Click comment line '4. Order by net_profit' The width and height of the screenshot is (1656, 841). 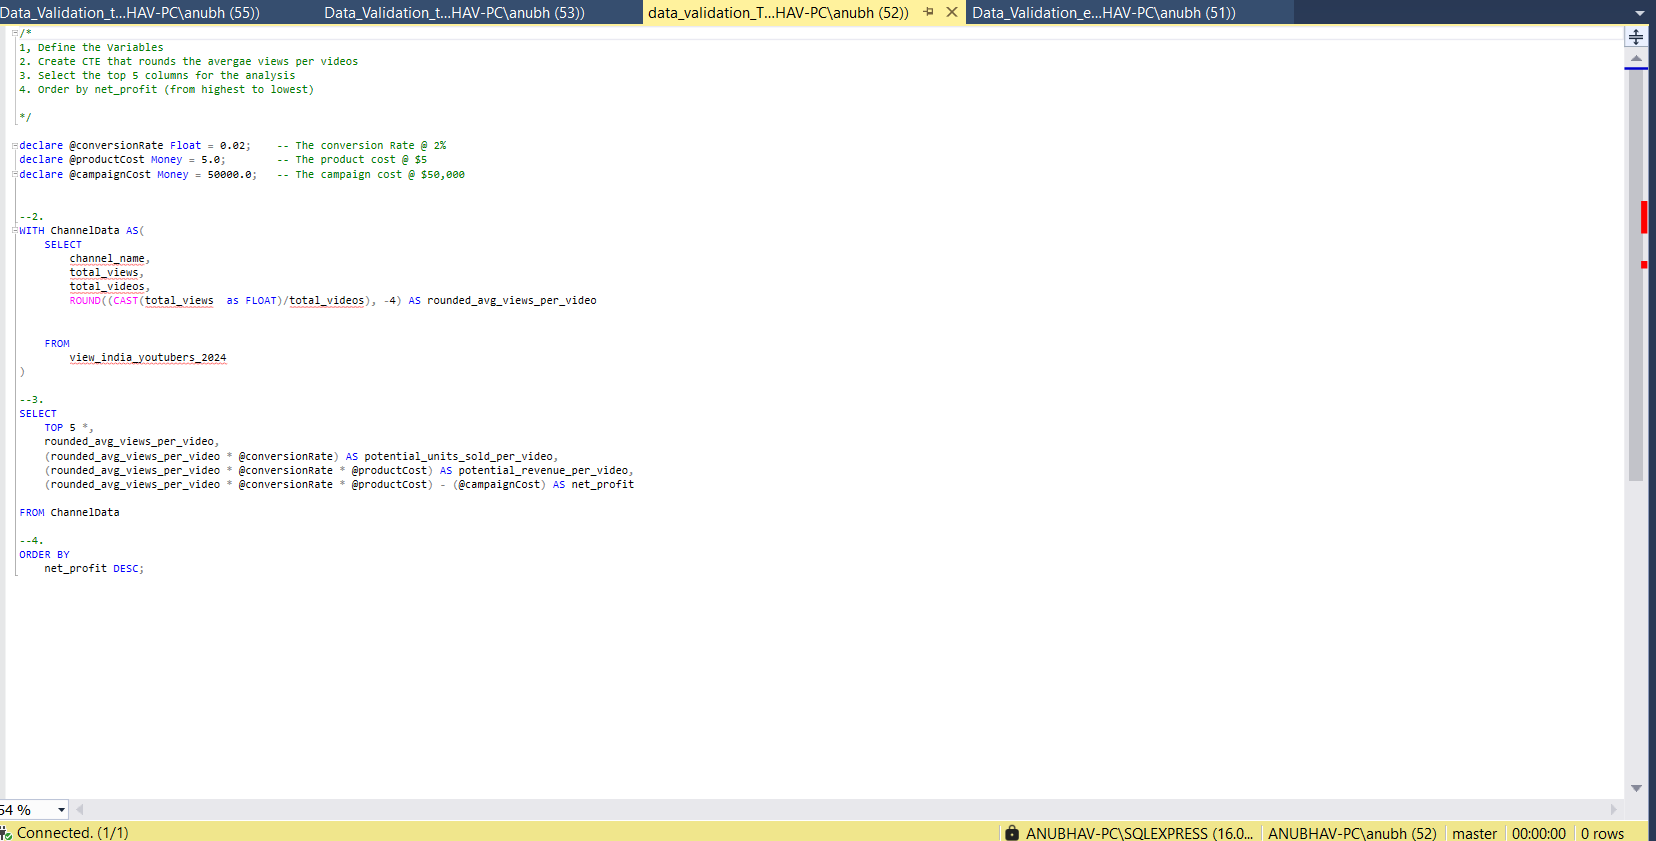[x=166, y=89]
